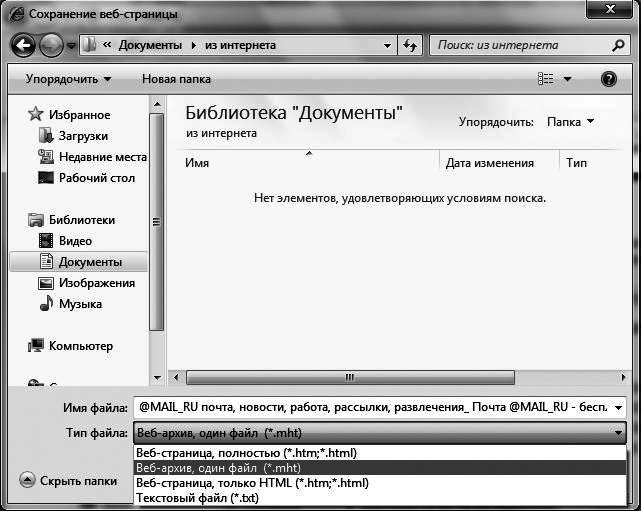Click the Видео film strip icon
Screen dimensions: 641x511
(46, 240)
